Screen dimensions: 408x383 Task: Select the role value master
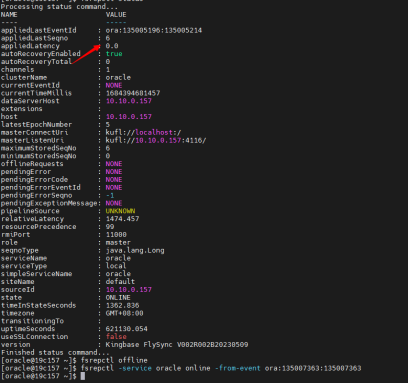coord(118,243)
